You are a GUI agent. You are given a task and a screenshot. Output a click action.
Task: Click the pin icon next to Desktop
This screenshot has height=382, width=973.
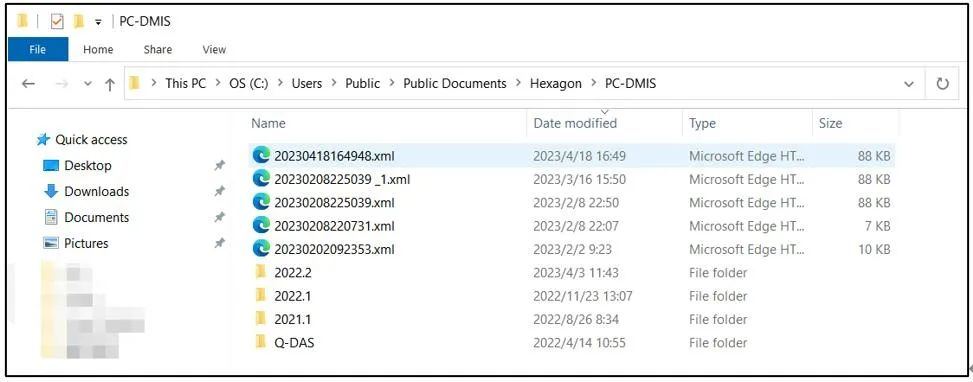click(219, 166)
